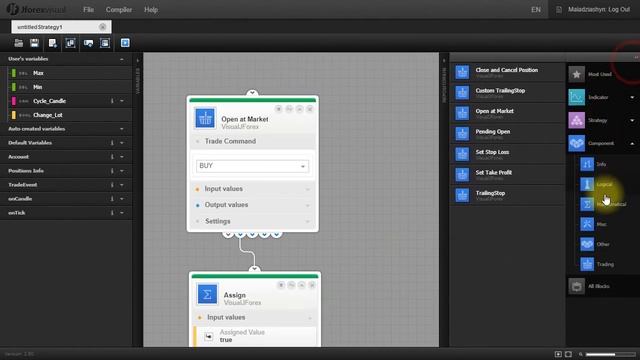This screenshot has height=360, width=640.
Task: Click the fifth toolbar icon after the save icon
Action: (x=88, y=43)
